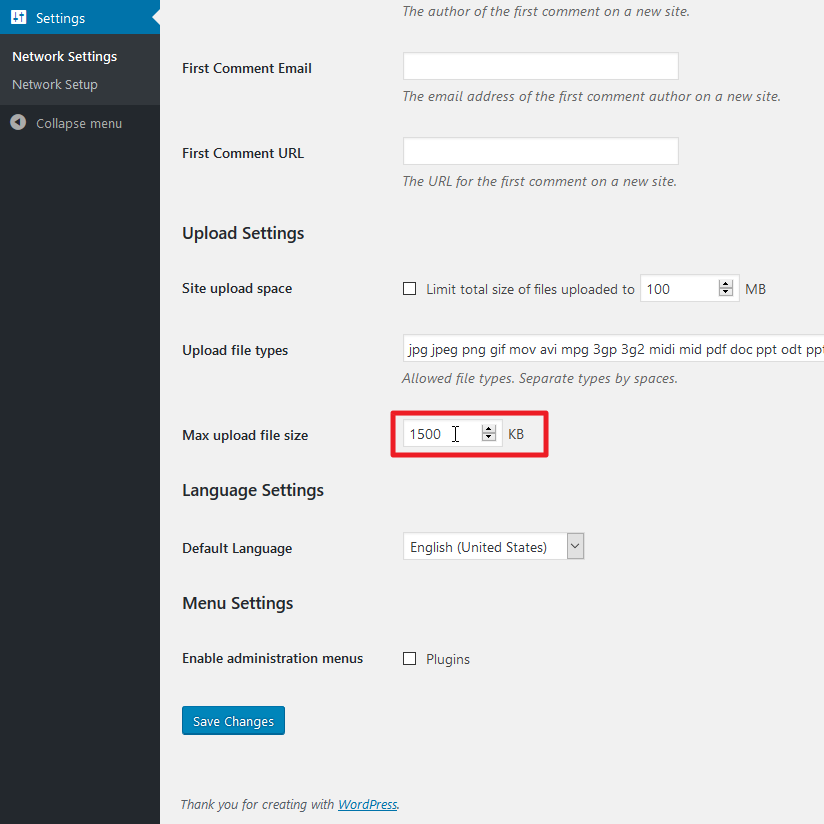Enable the limit total upload size checkbox
The image size is (824, 824).
[409, 289]
